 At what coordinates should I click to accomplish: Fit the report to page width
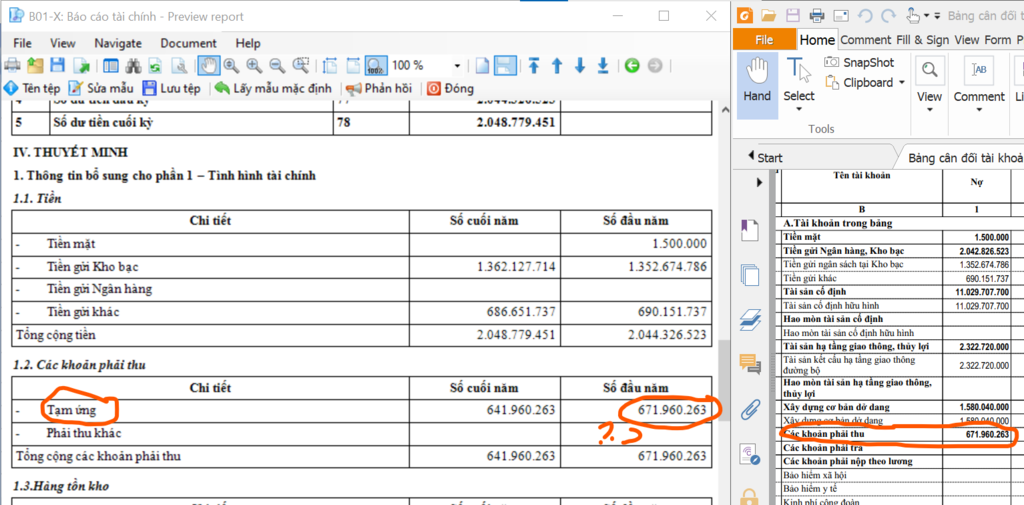pyautogui.click(x=330, y=65)
